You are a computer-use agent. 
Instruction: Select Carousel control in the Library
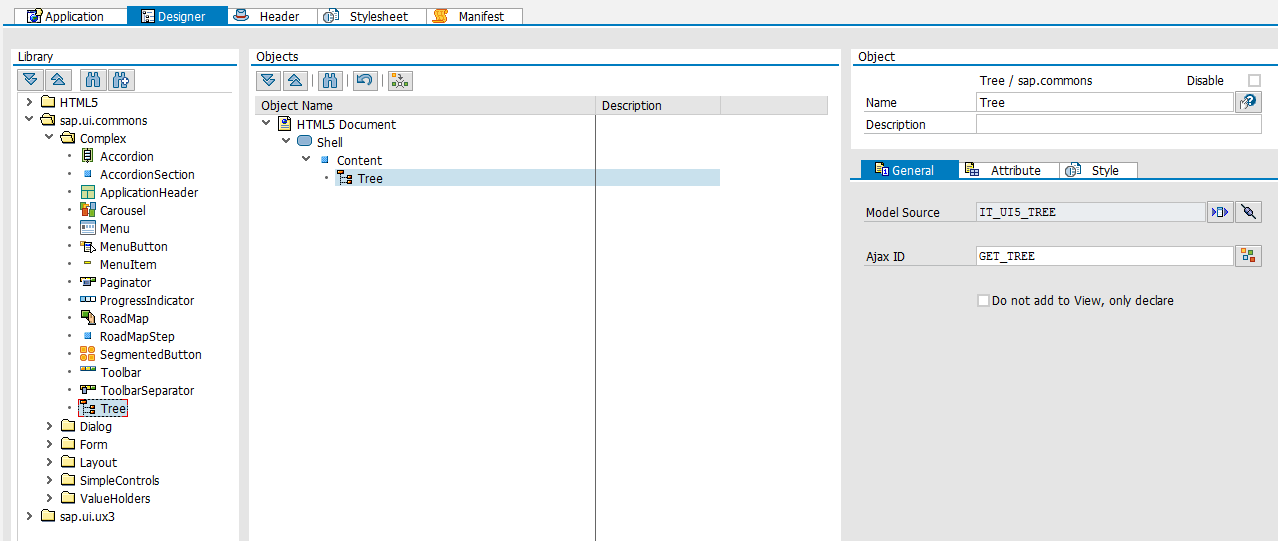click(122, 211)
